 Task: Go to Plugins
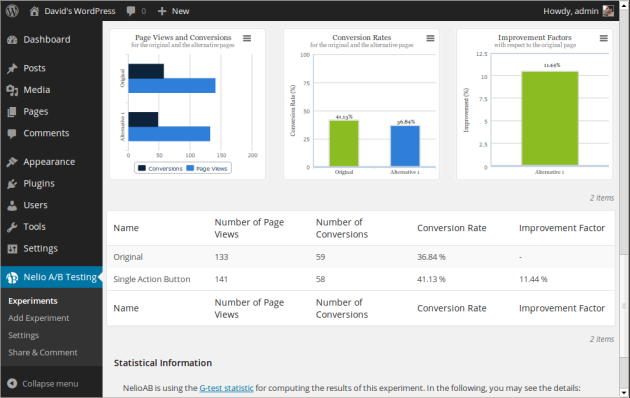pyautogui.click(x=39, y=184)
